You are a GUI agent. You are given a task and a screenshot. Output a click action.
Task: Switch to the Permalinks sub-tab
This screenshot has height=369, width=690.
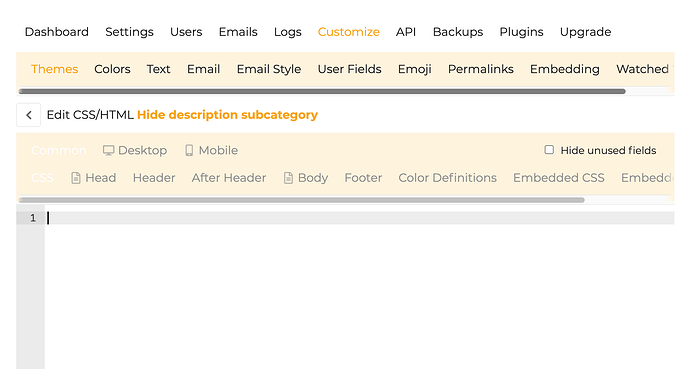click(481, 69)
